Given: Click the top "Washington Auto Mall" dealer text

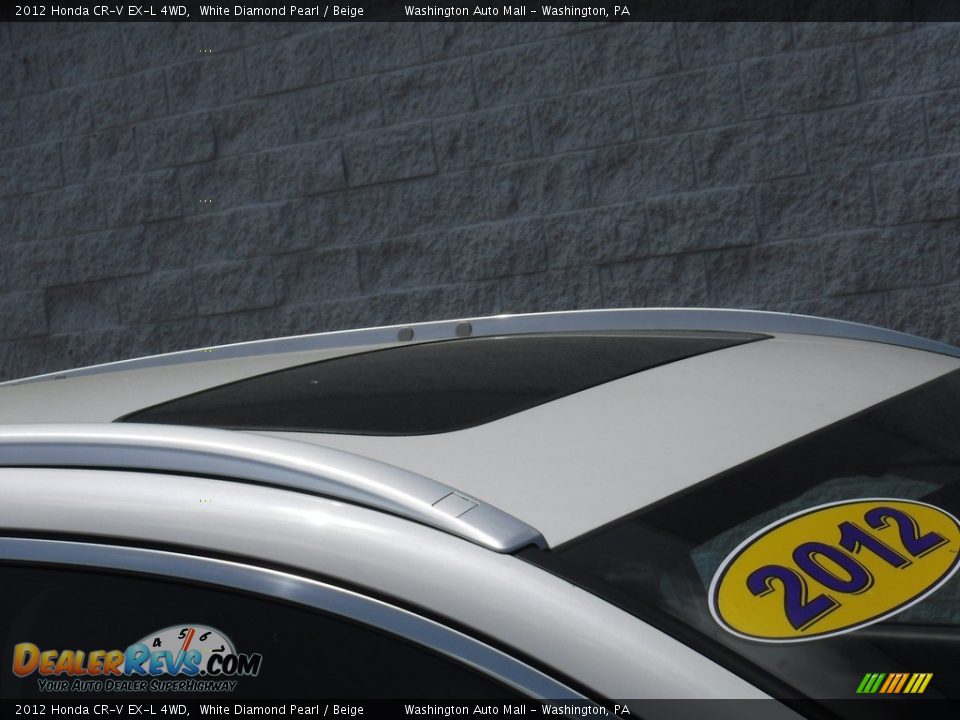Looking at the screenshot, I should (x=465, y=11).
